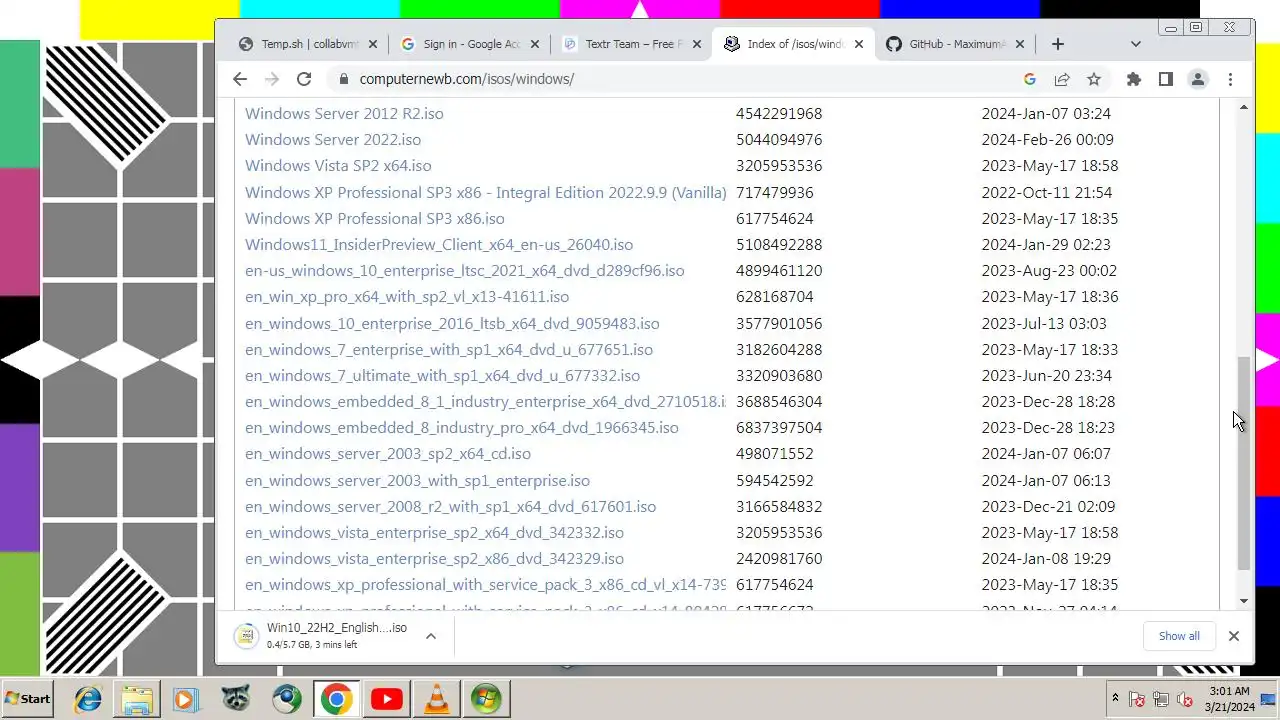
Task: Select Google Chrome taskbar button
Action: tap(336, 699)
